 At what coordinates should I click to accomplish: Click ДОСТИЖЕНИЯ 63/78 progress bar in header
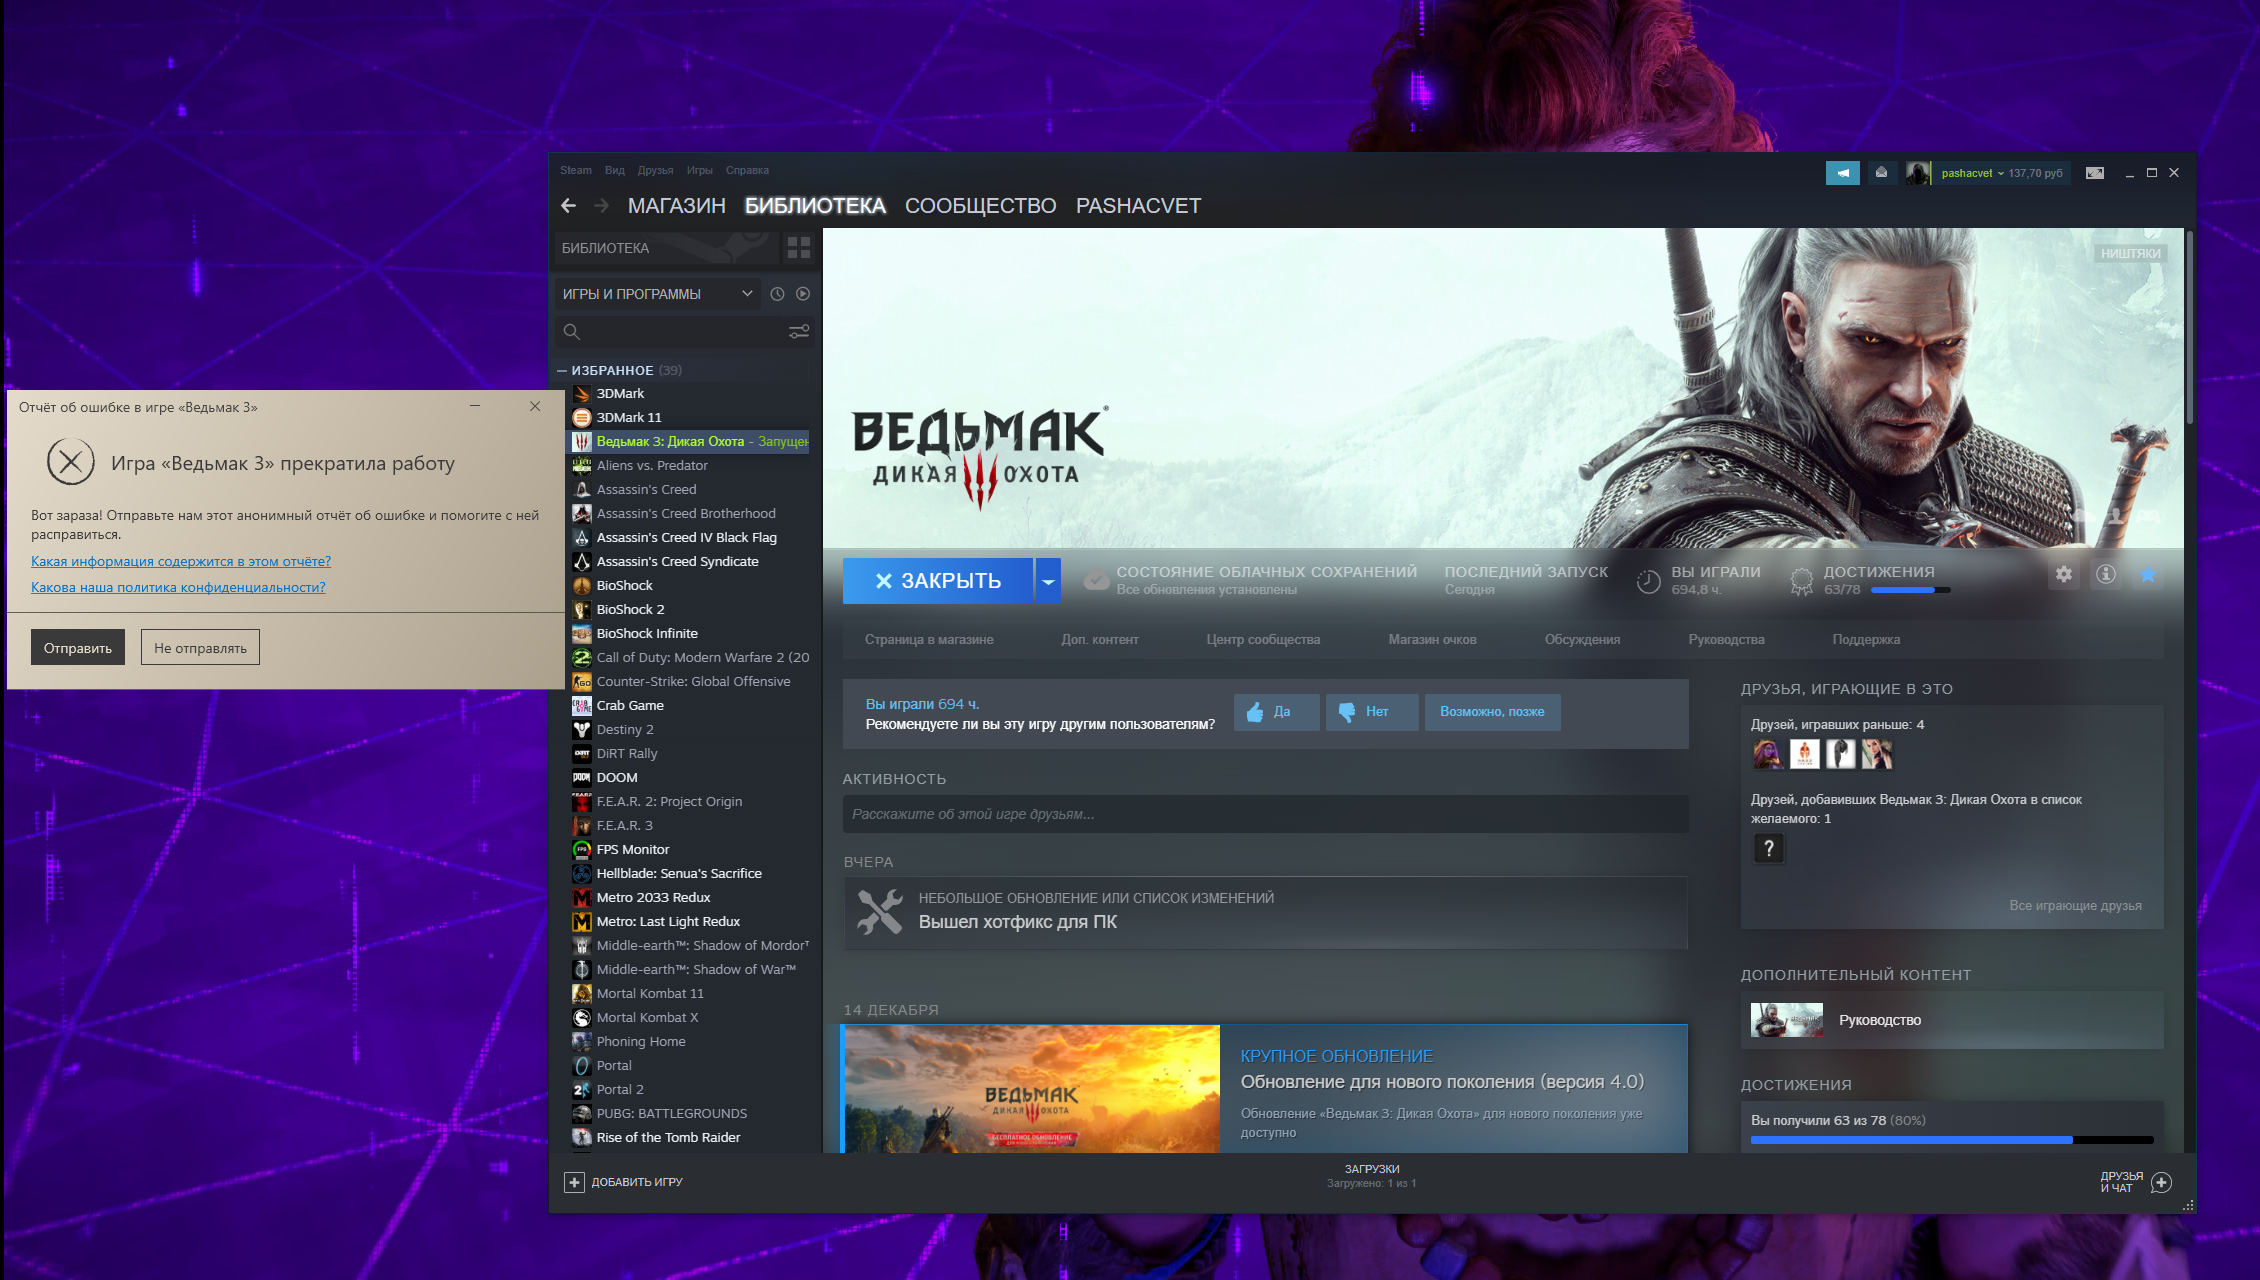pos(1910,590)
